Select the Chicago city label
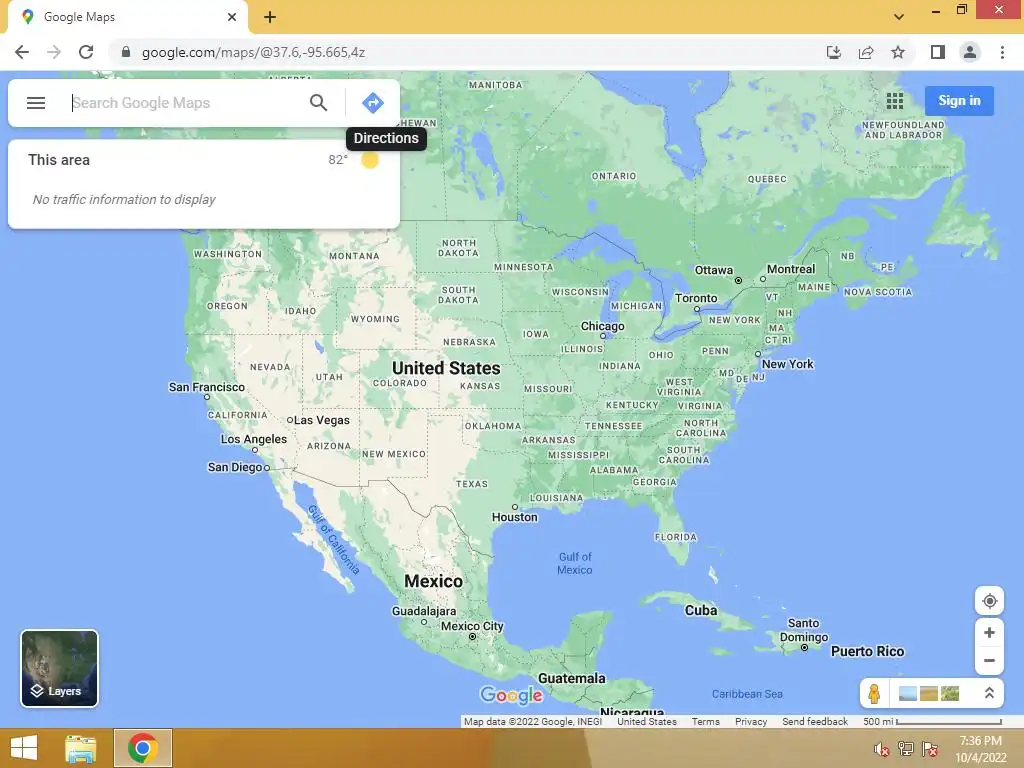 click(602, 326)
